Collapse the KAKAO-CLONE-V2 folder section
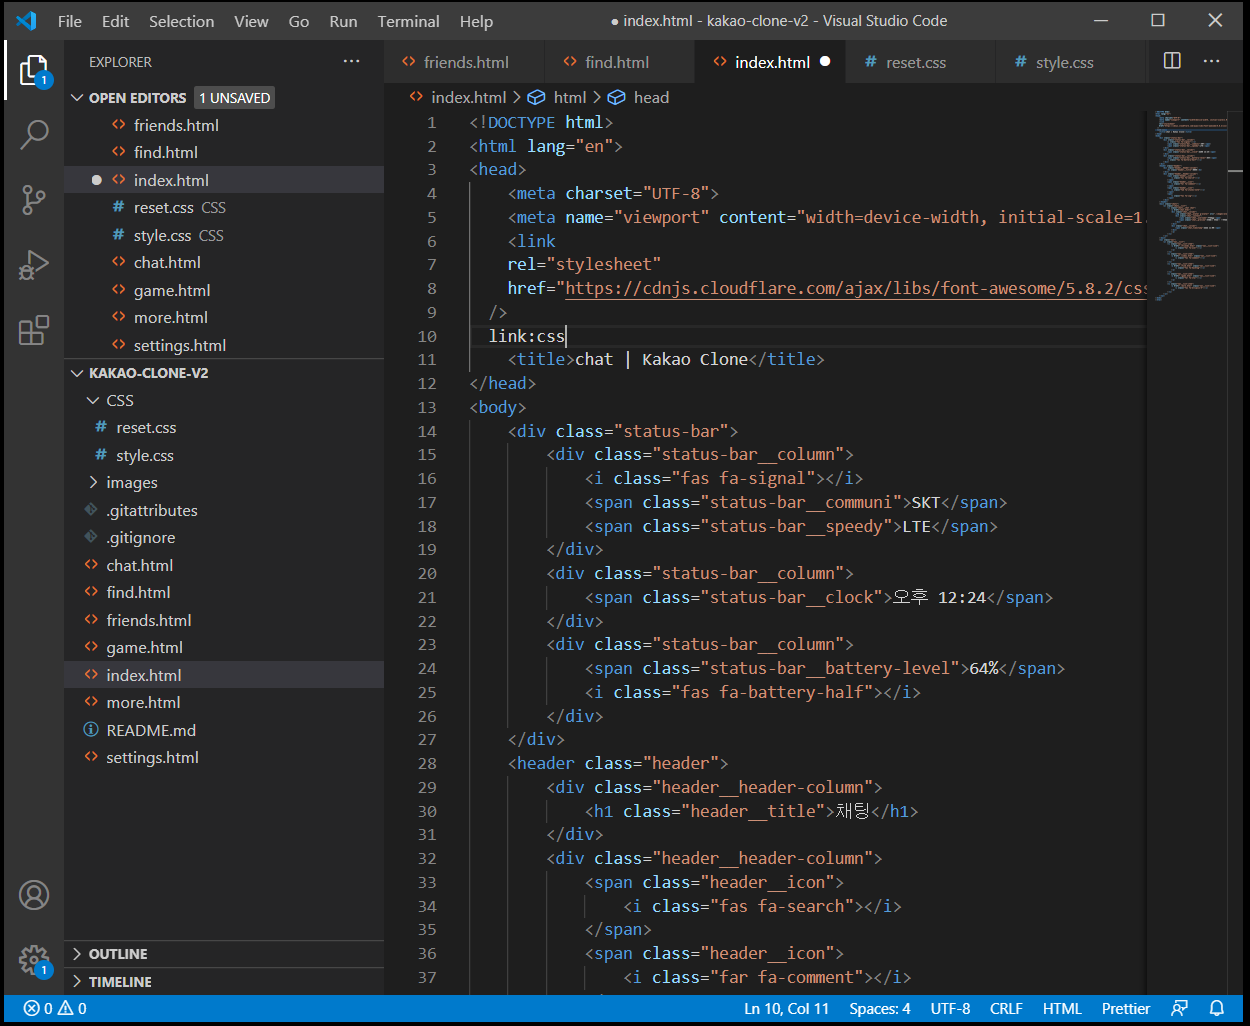This screenshot has height=1026, width=1250. (x=78, y=373)
